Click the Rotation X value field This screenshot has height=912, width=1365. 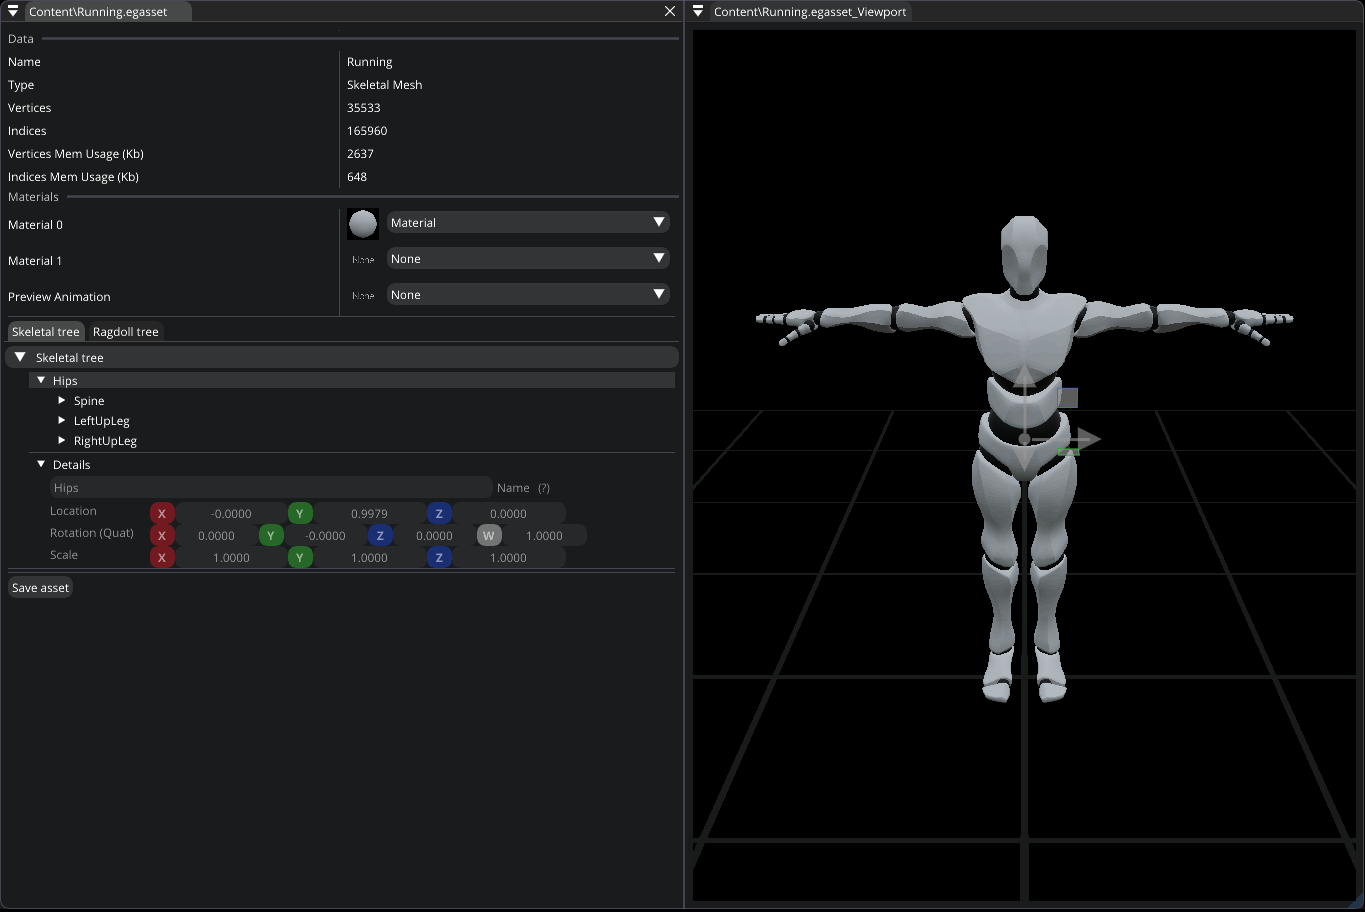(x=216, y=535)
